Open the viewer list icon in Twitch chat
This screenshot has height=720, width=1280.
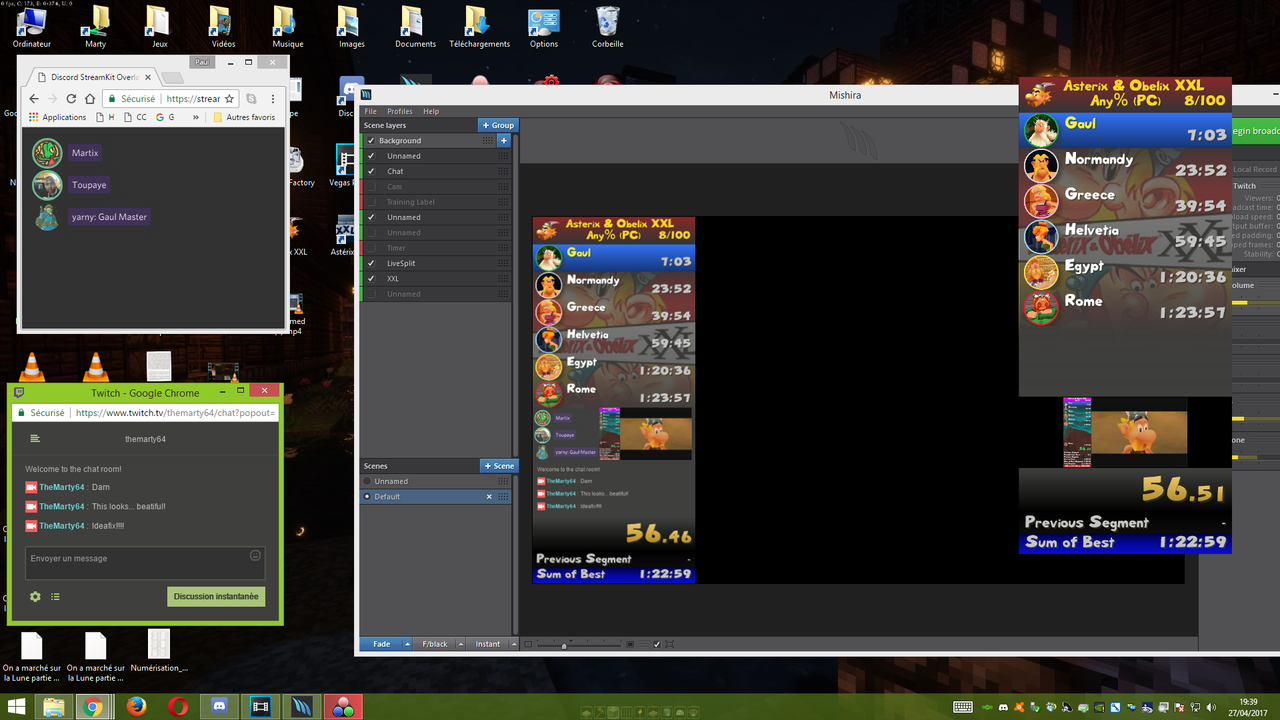(x=55, y=596)
